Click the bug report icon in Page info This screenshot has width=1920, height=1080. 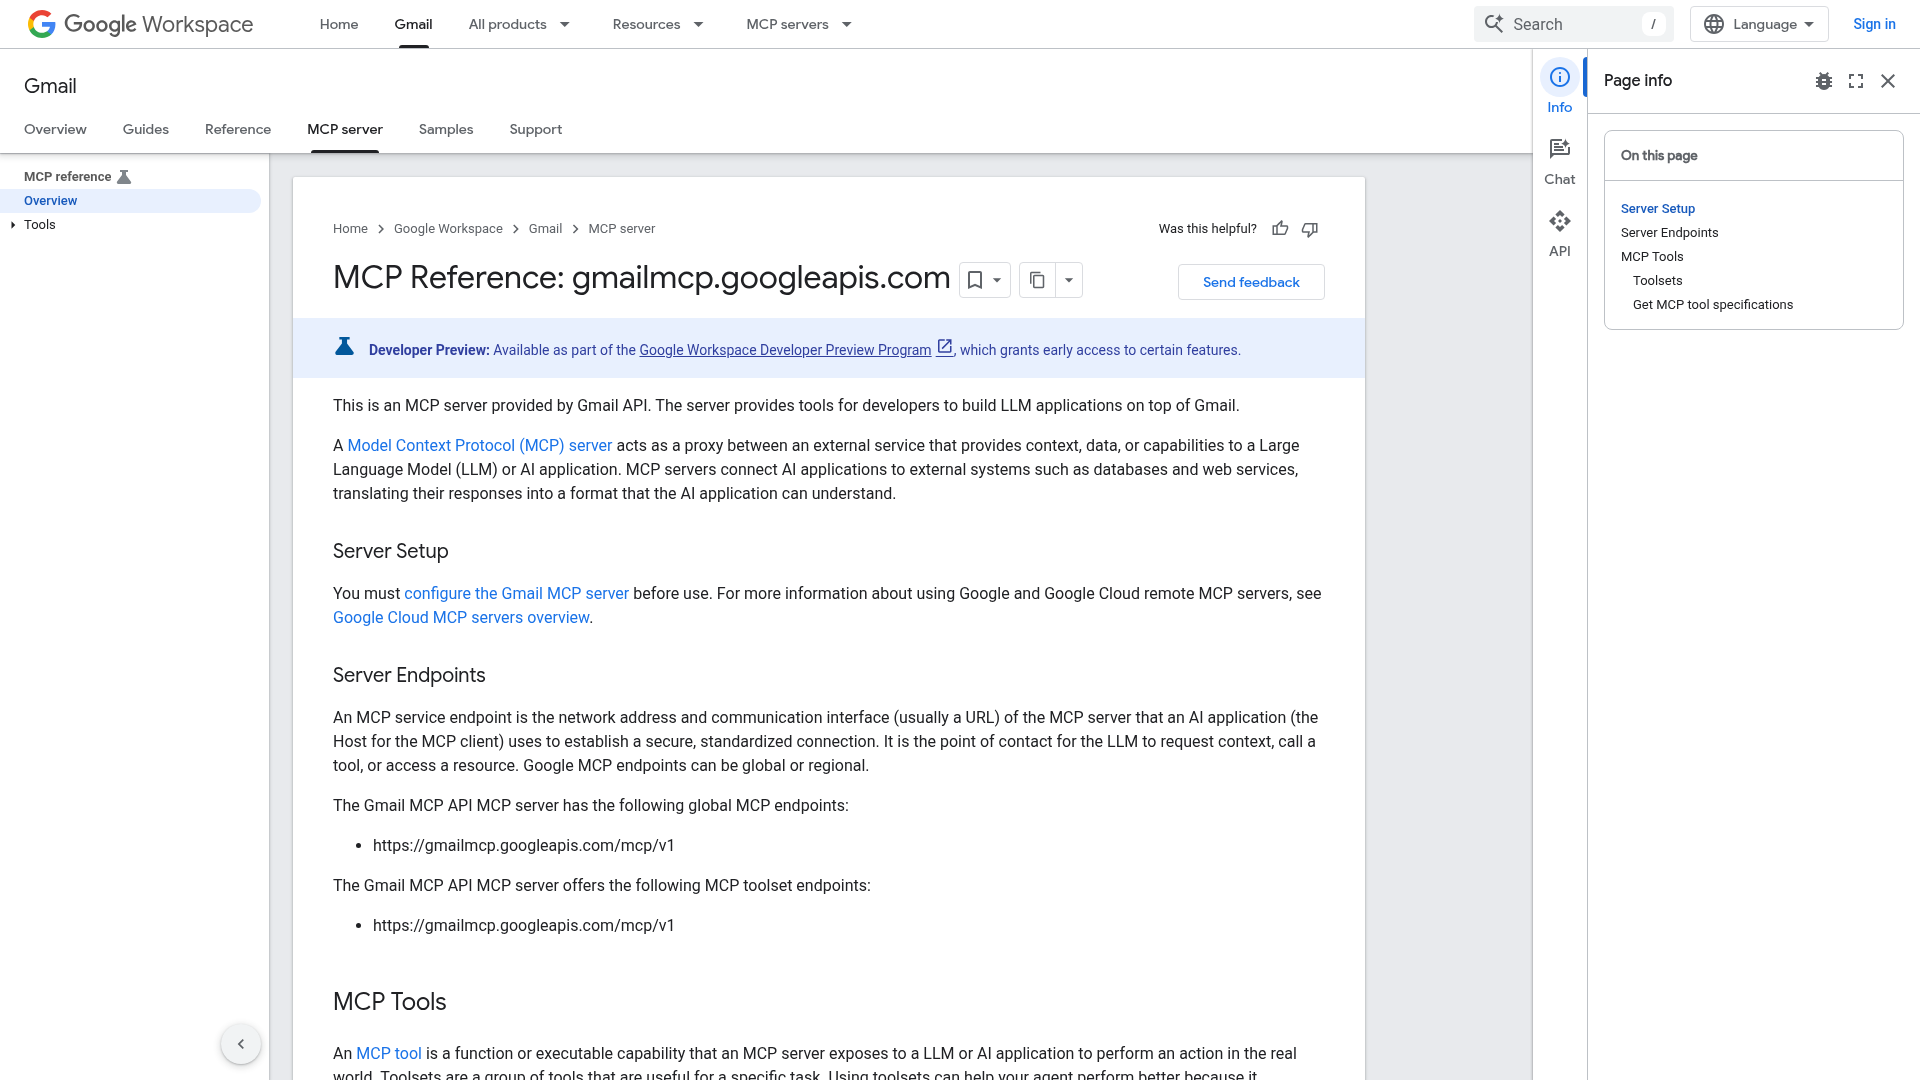[1824, 81]
